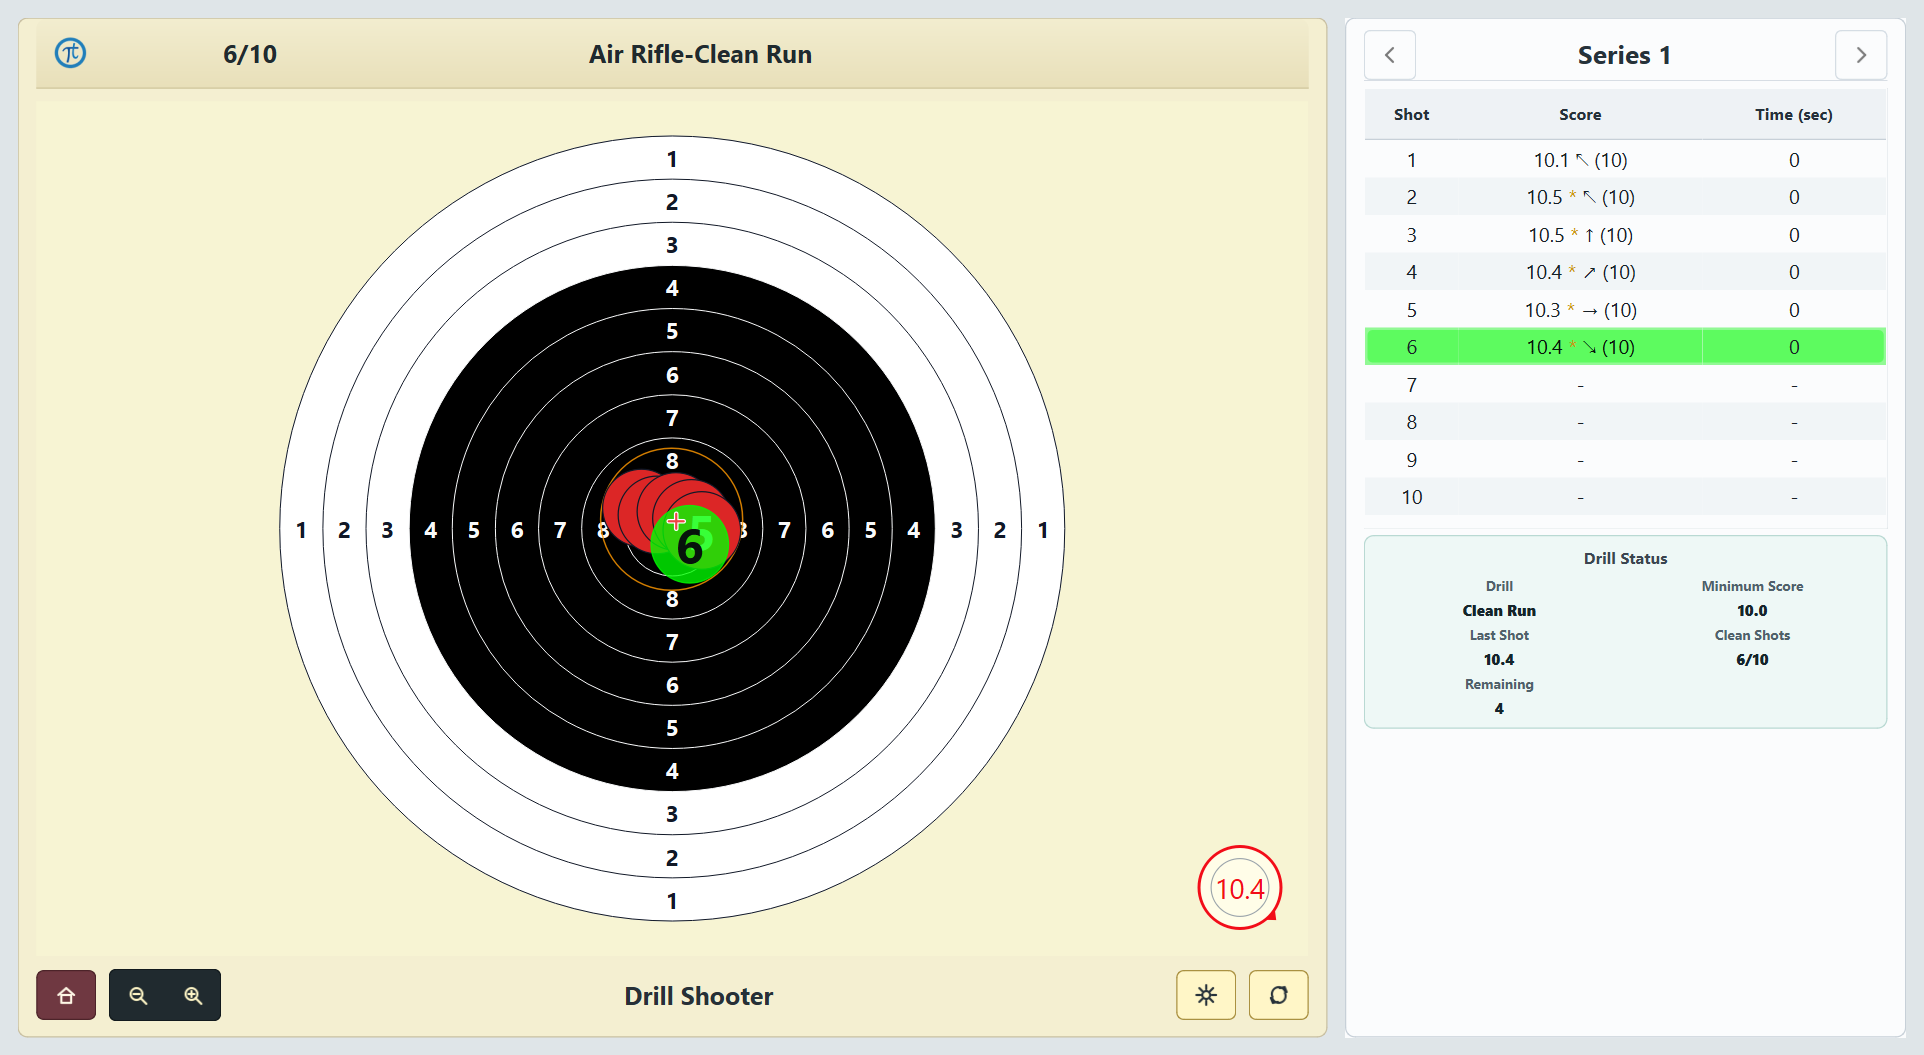1924x1055 pixels.
Task: Zoom out on the target
Action: (x=138, y=995)
